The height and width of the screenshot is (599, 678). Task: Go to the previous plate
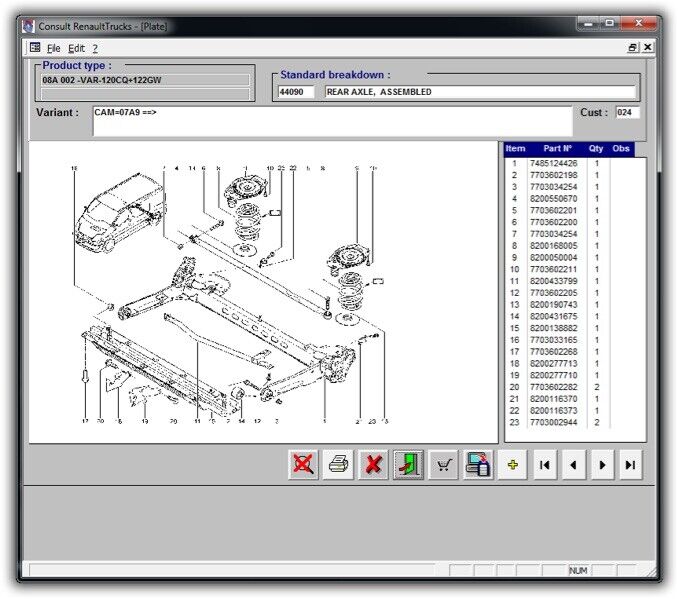click(x=573, y=465)
